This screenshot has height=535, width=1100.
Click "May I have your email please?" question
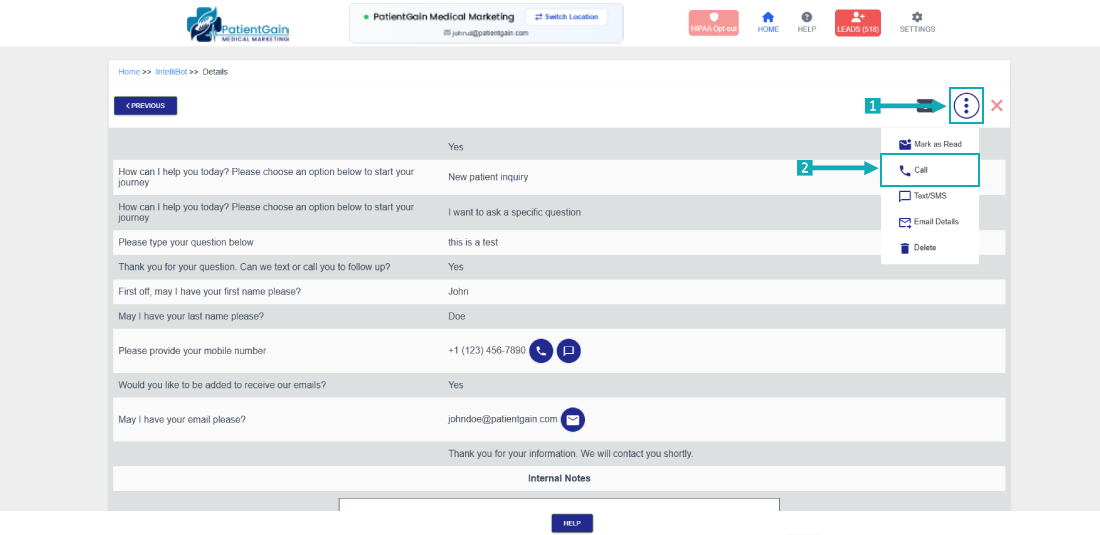point(182,419)
